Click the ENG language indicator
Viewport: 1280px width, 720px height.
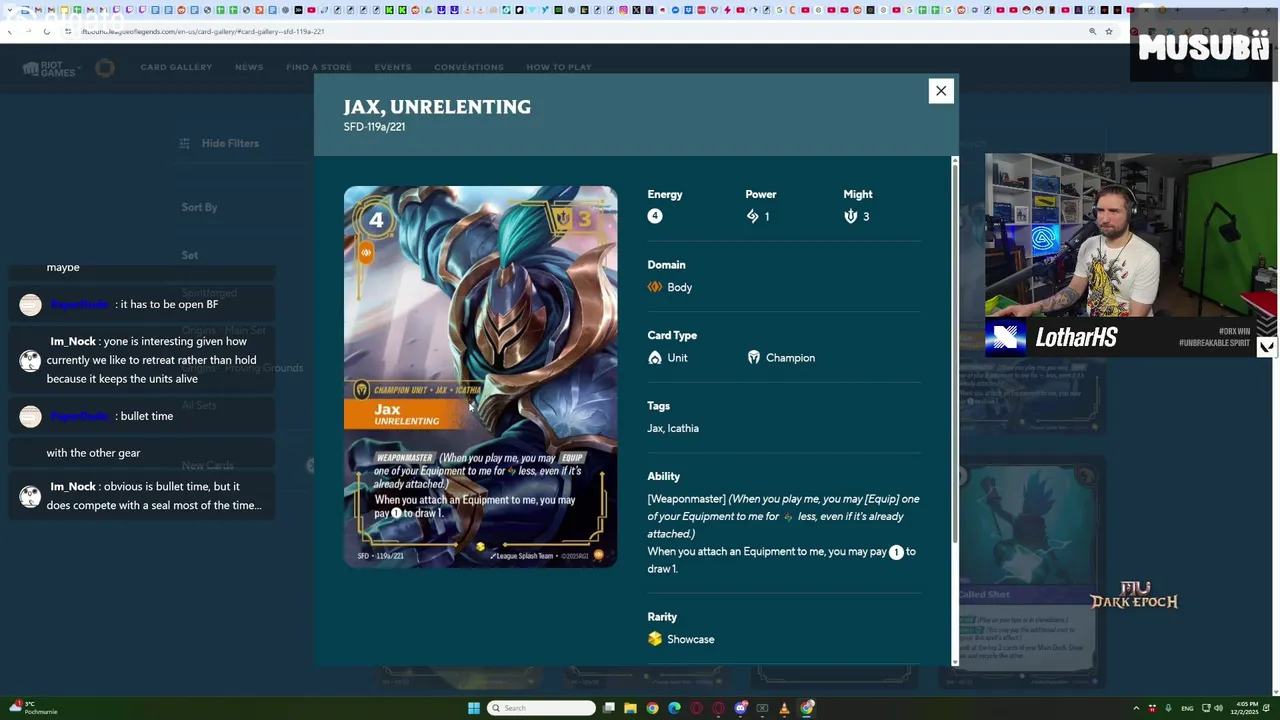pos(1187,708)
